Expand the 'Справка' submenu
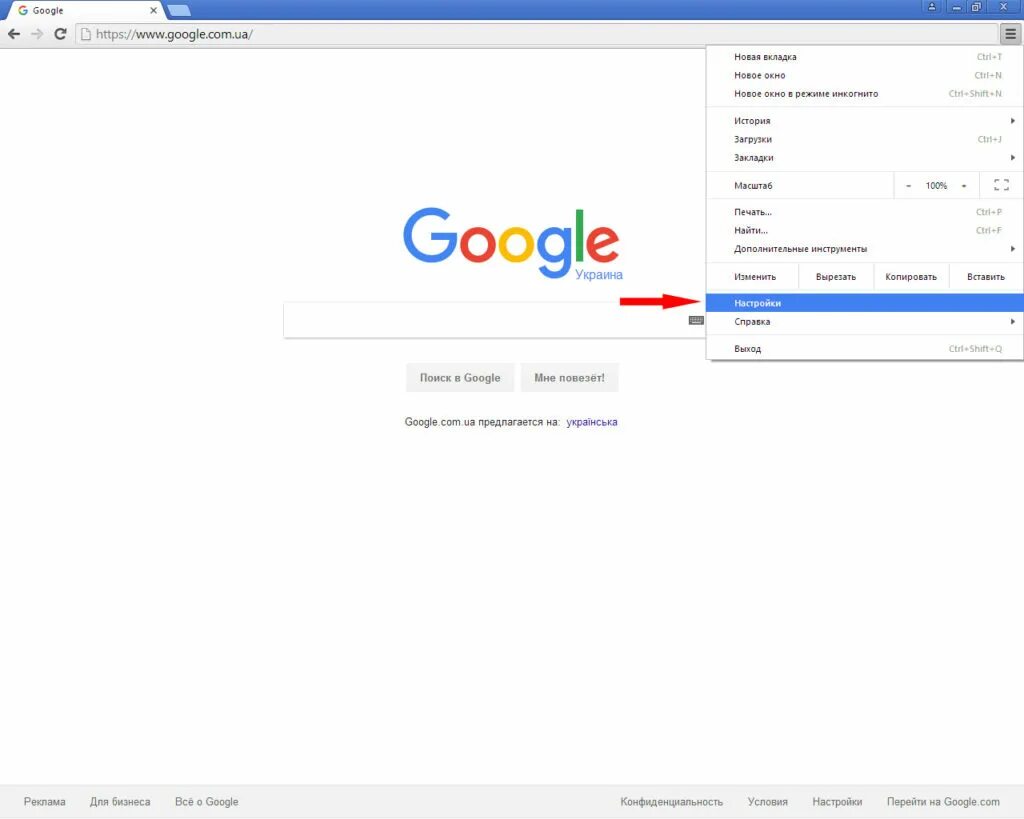Image resolution: width=1024 pixels, height=819 pixels. click(865, 321)
